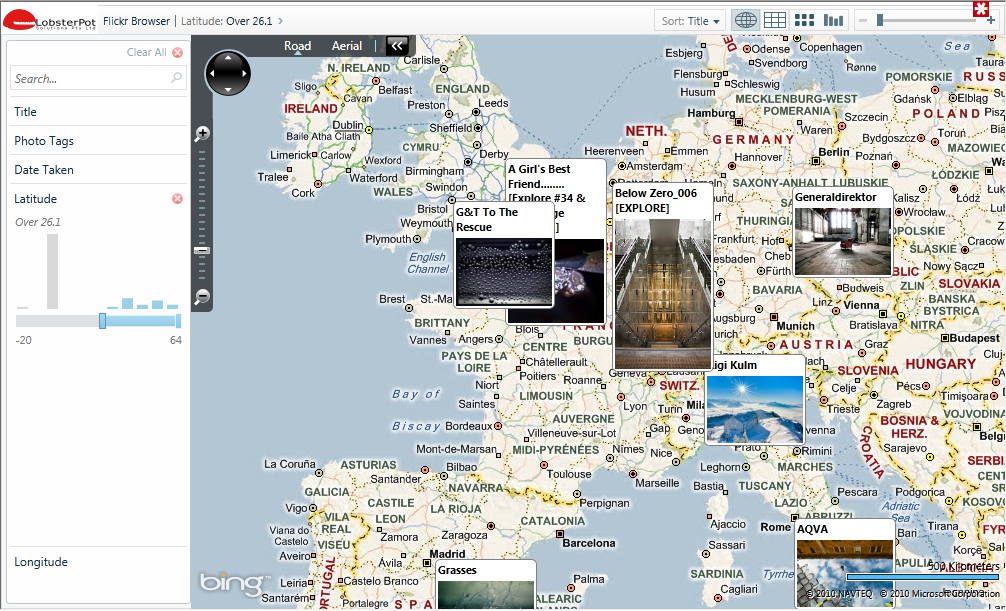Click the Over 26.1 label under Latitude filter

(x=38, y=222)
